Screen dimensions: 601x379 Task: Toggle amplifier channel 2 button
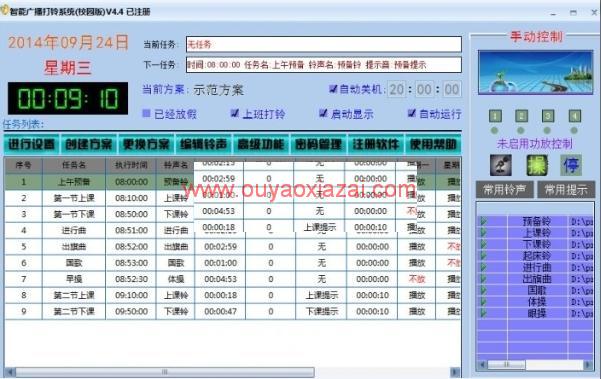coord(521,116)
